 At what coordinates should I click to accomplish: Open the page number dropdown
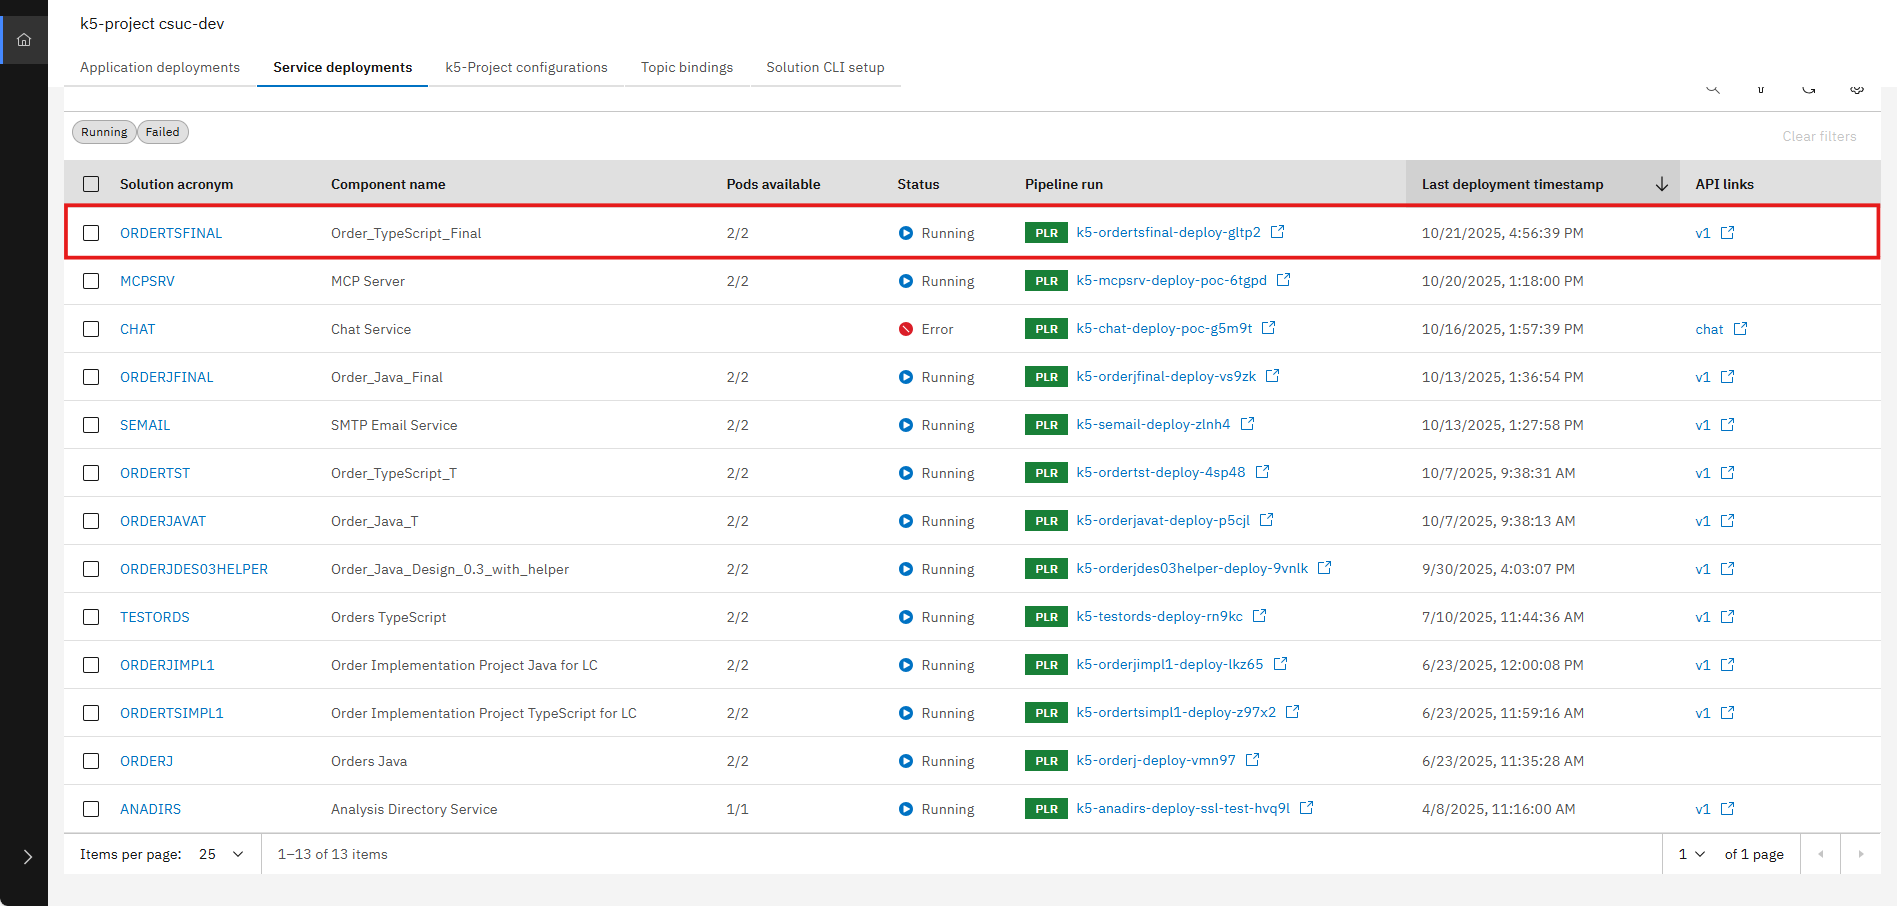[1689, 854]
